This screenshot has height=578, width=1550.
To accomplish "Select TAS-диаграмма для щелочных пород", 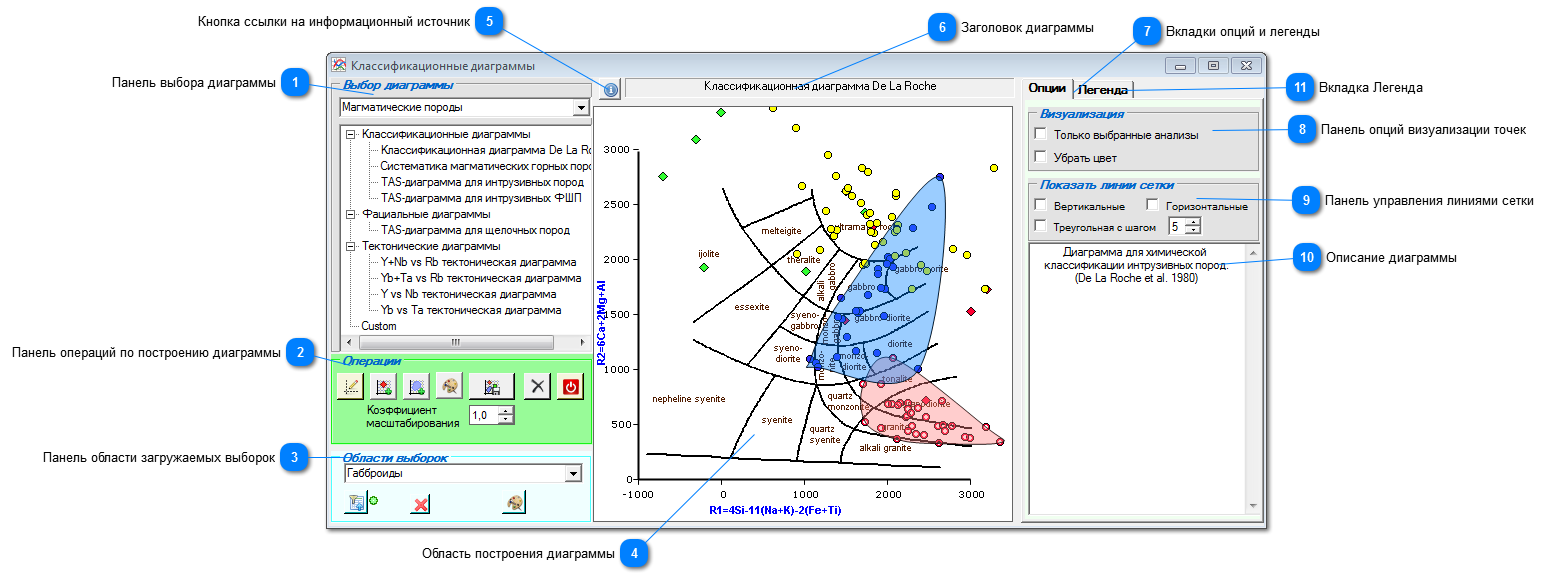I will tap(475, 230).
